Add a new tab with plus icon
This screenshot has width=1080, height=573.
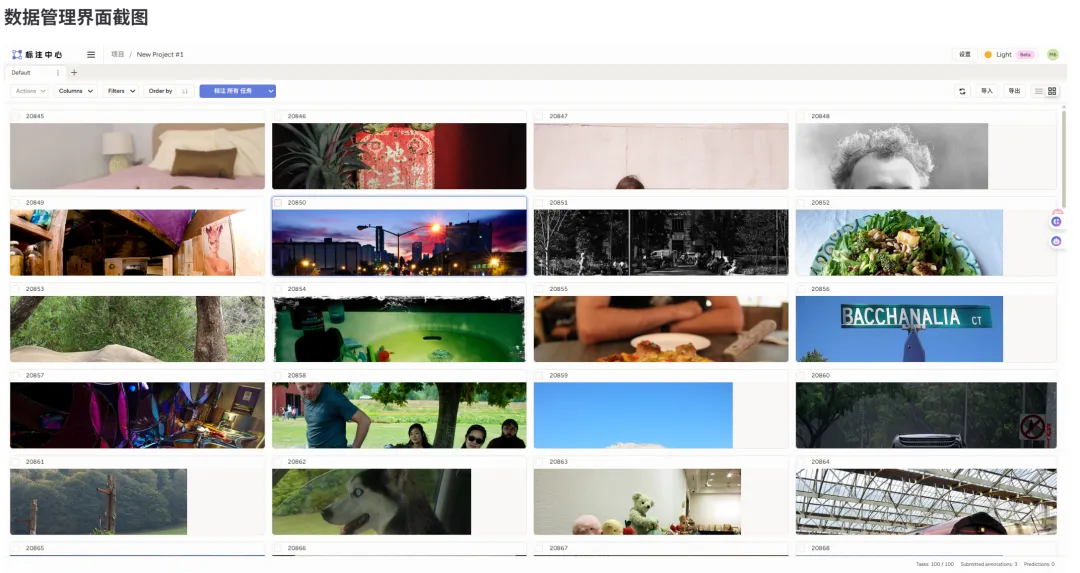74,72
